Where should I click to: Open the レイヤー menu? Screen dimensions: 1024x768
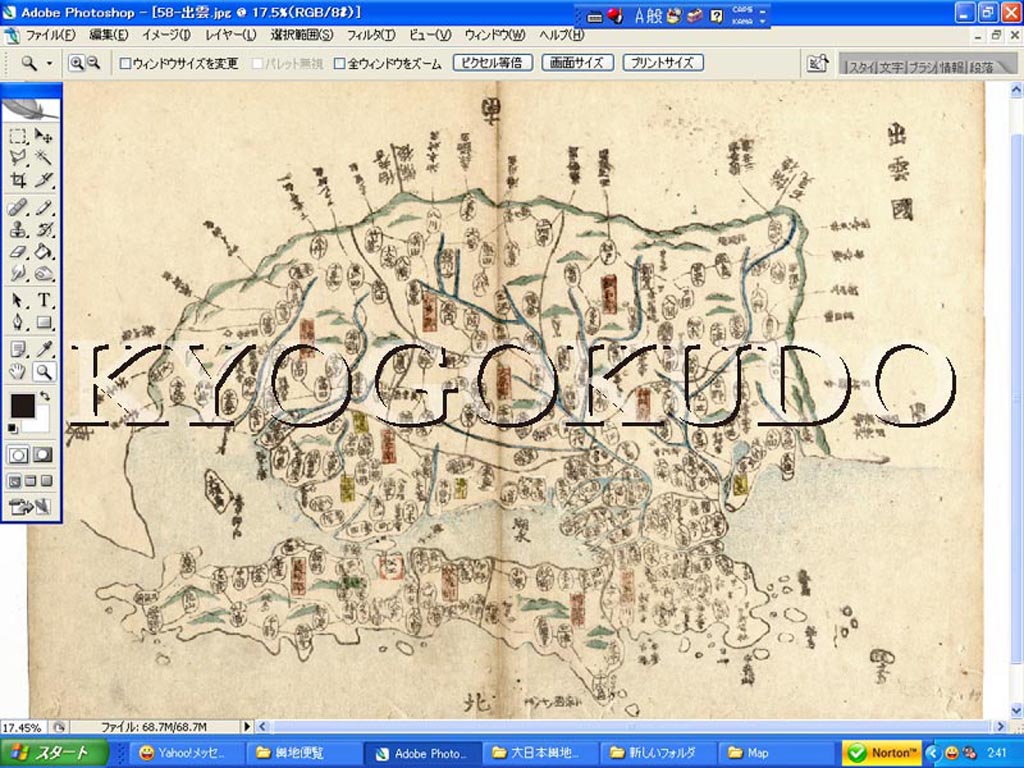231,35
